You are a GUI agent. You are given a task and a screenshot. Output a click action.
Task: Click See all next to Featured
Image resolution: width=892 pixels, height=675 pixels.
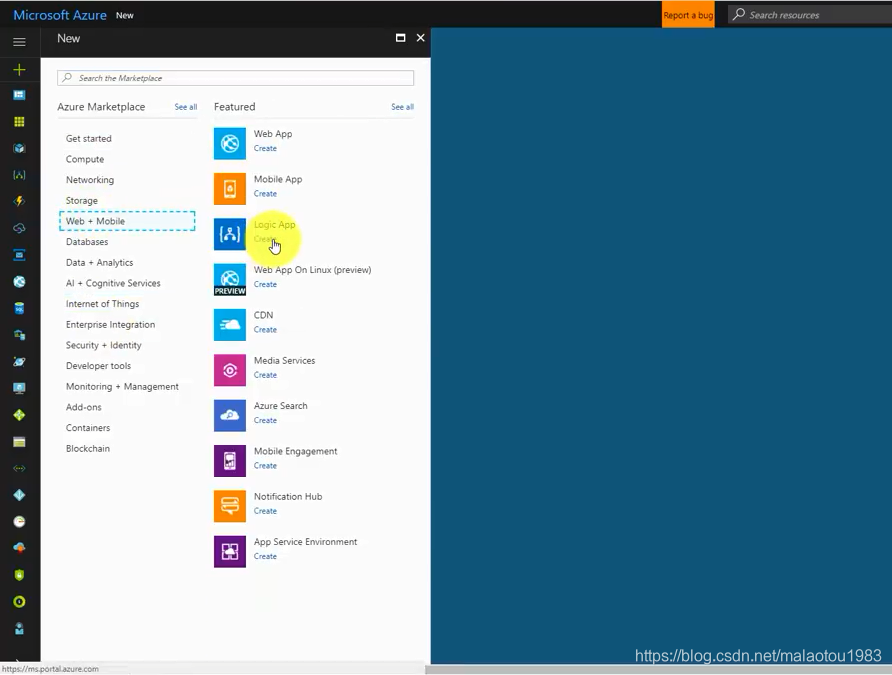tap(402, 107)
